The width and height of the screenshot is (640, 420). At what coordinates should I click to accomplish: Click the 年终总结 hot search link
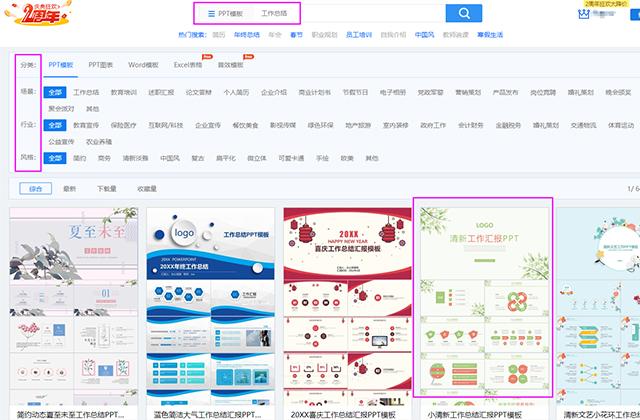(247, 35)
